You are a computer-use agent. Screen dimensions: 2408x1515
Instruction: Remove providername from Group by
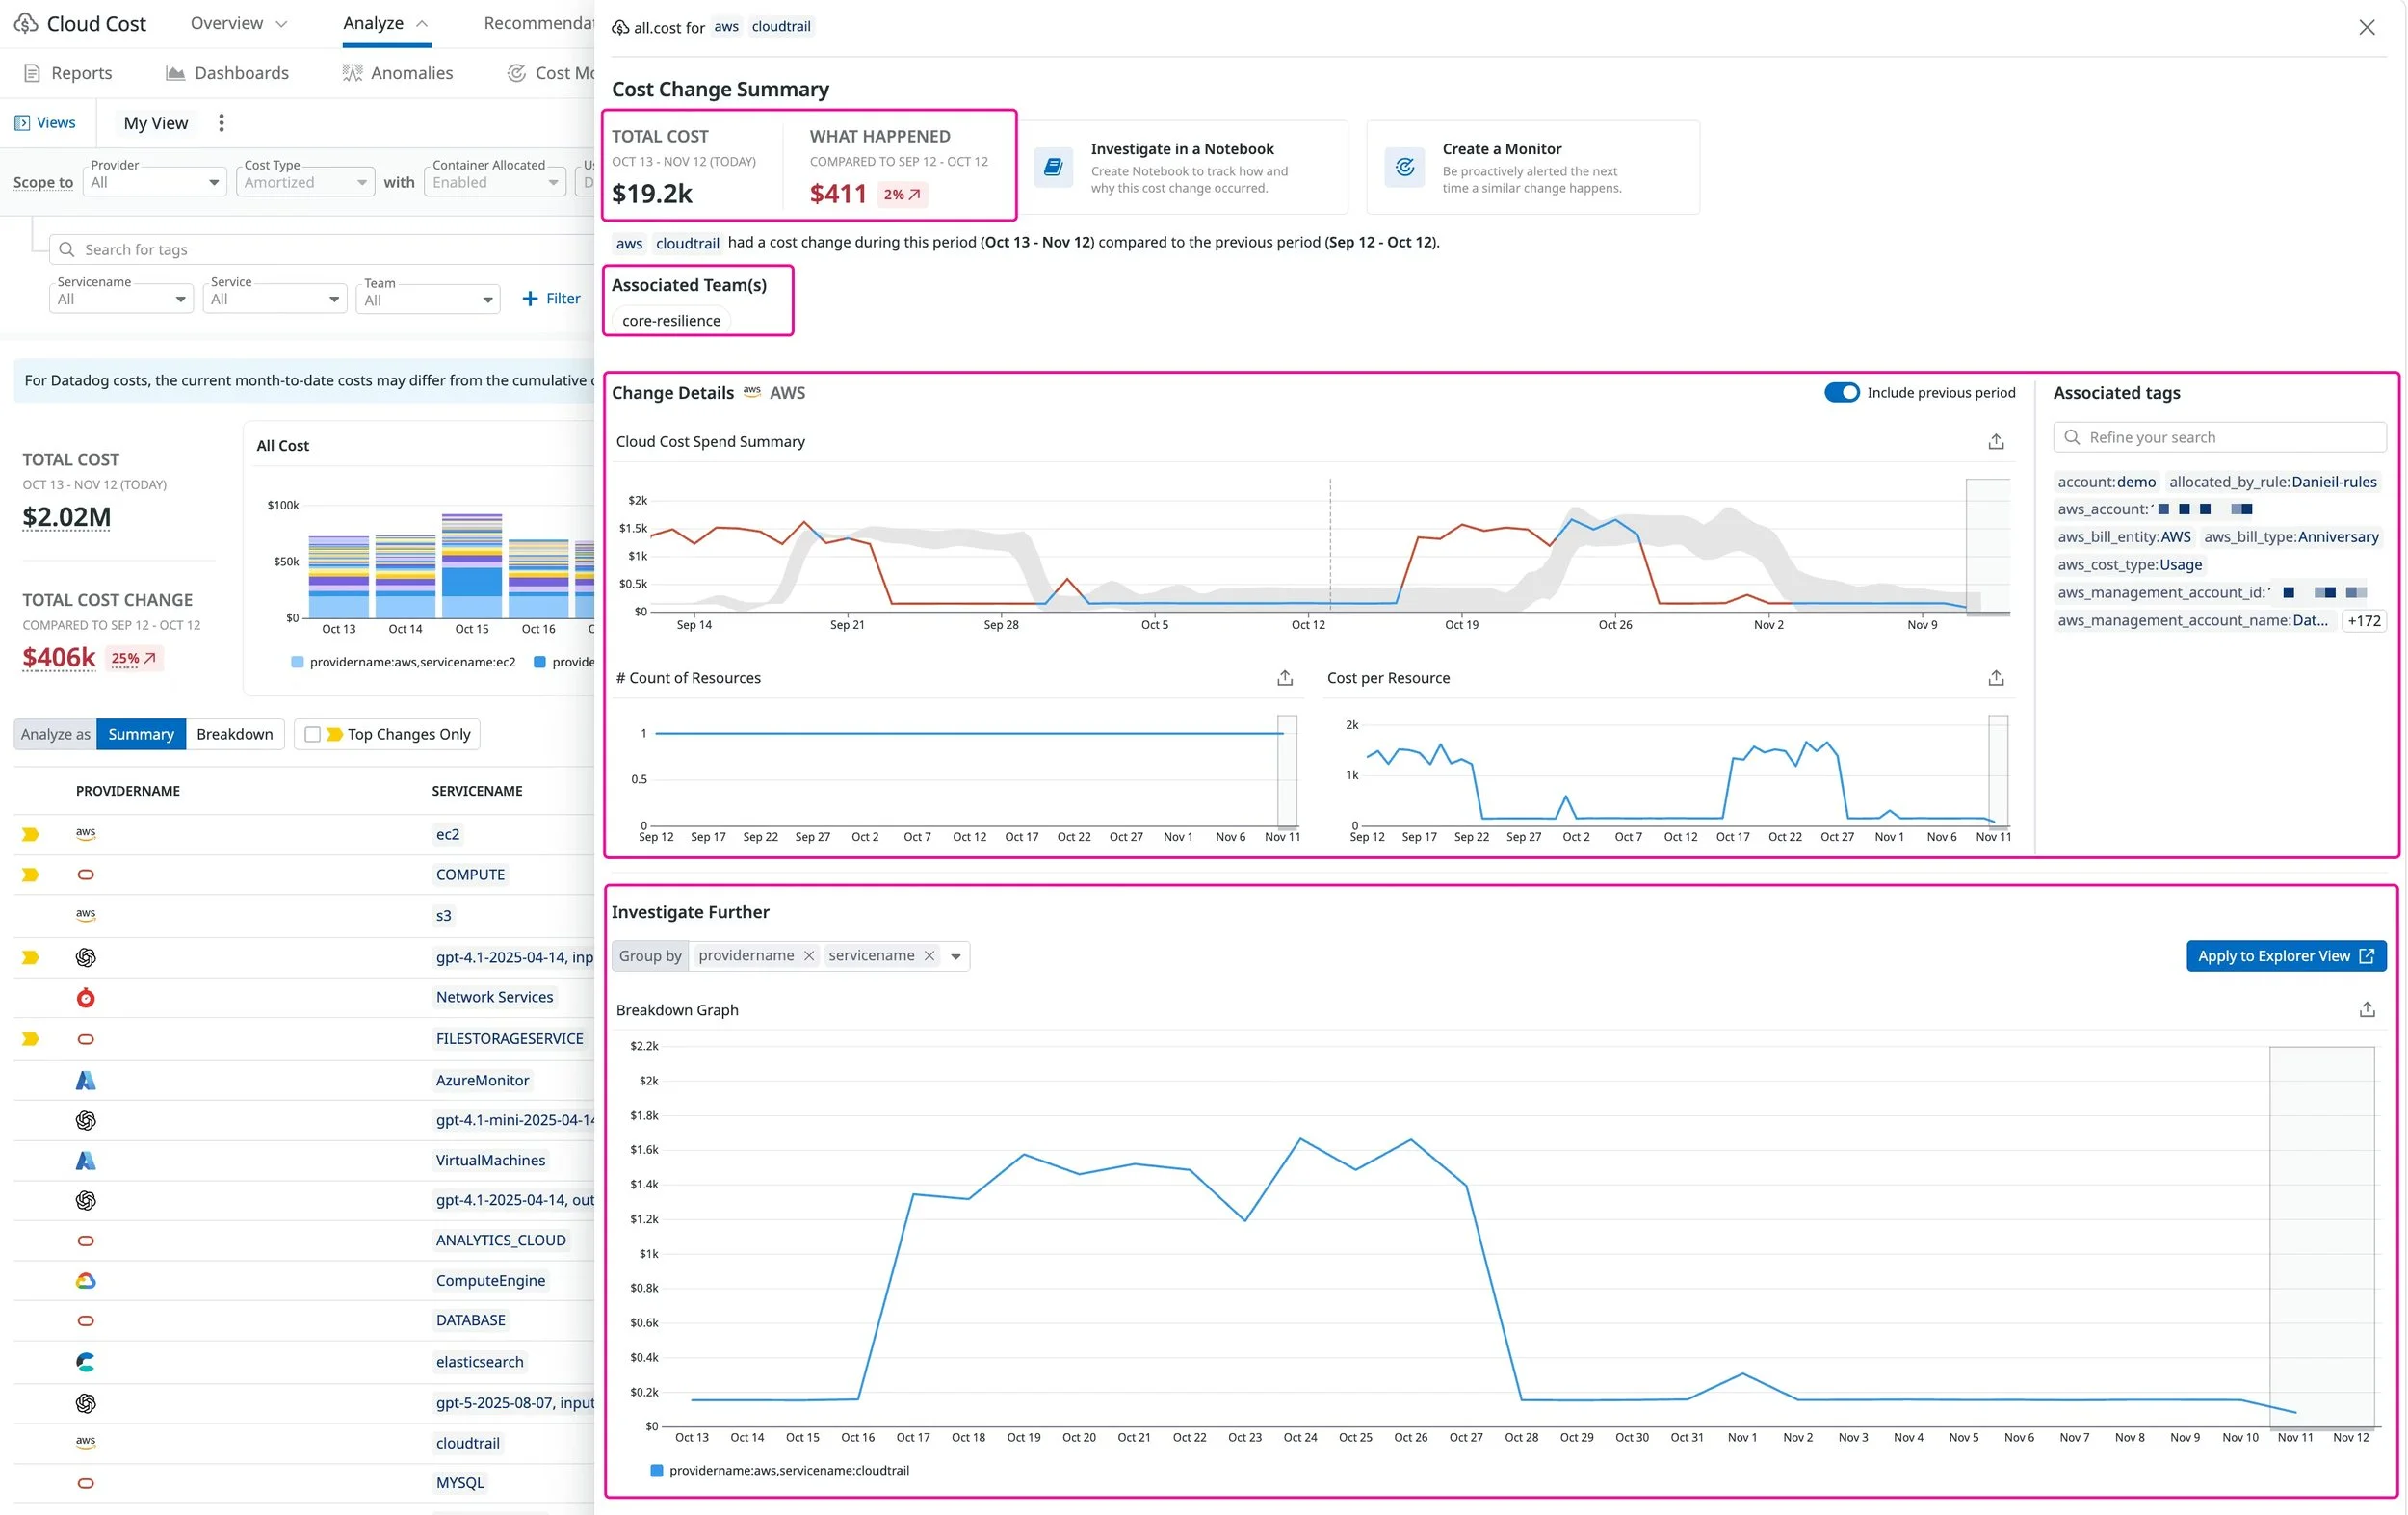tap(809, 956)
